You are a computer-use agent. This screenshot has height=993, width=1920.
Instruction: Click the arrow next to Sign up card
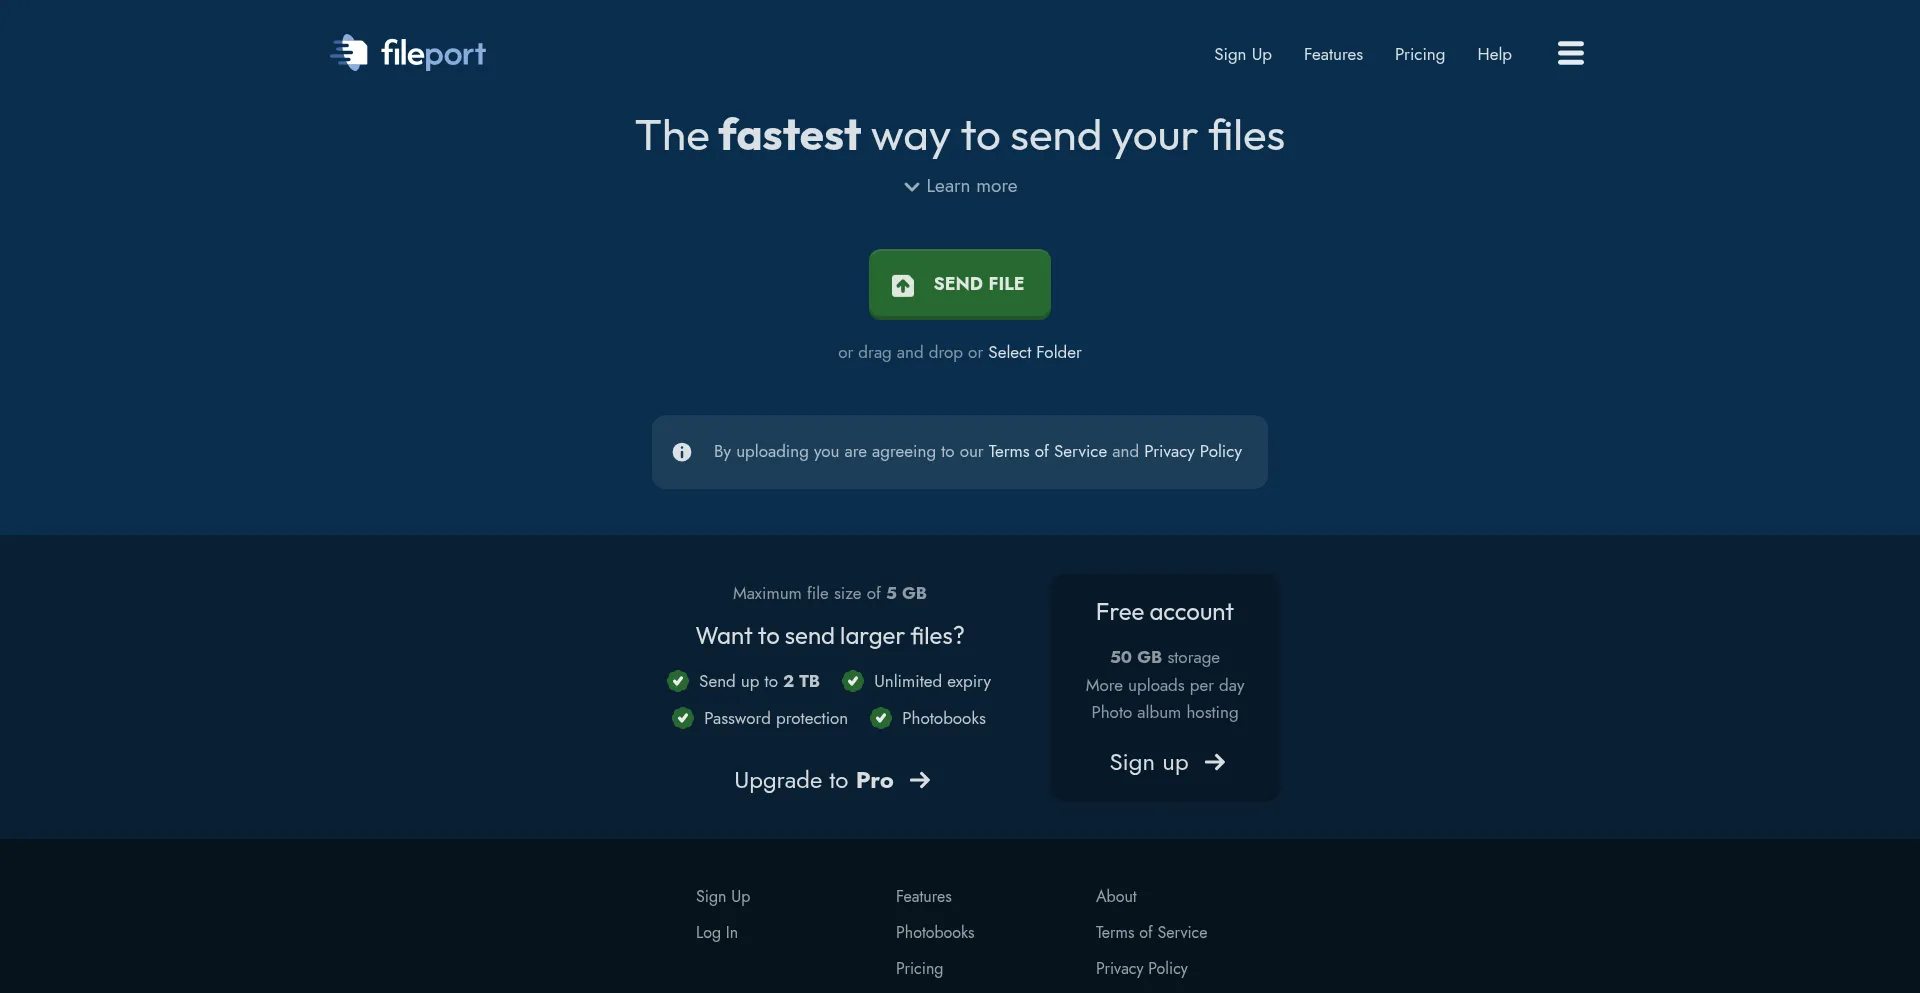(1215, 762)
